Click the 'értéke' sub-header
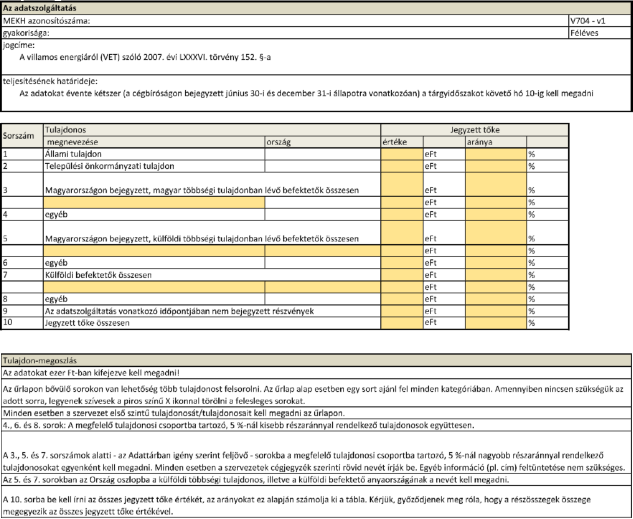The width and height of the screenshot is (633, 519). click(395, 142)
